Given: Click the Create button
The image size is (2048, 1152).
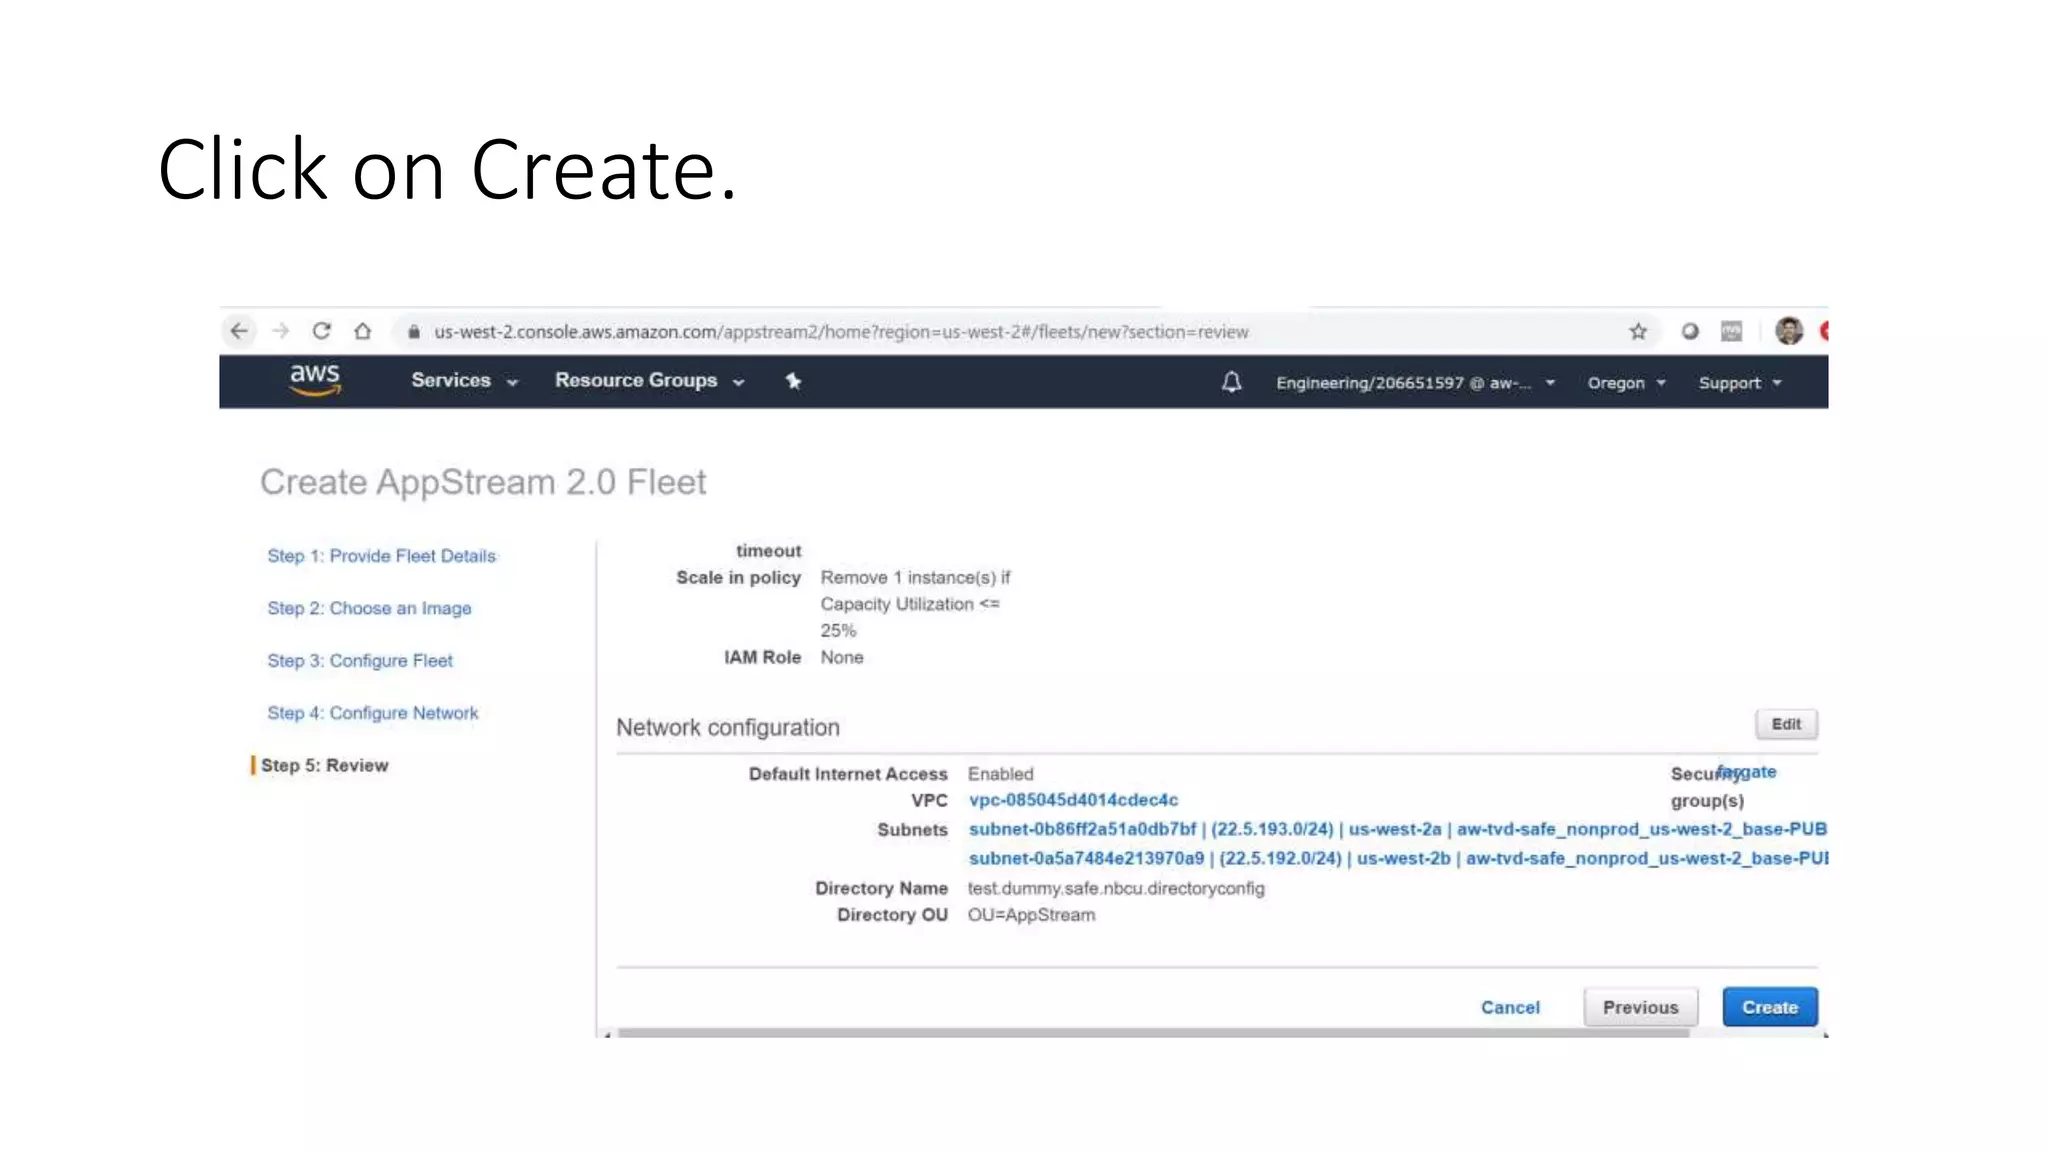Looking at the screenshot, I should pos(1769,1007).
